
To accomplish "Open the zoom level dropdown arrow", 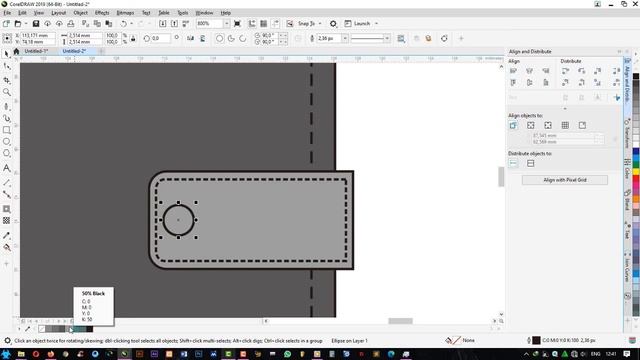I will coord(227,24).
